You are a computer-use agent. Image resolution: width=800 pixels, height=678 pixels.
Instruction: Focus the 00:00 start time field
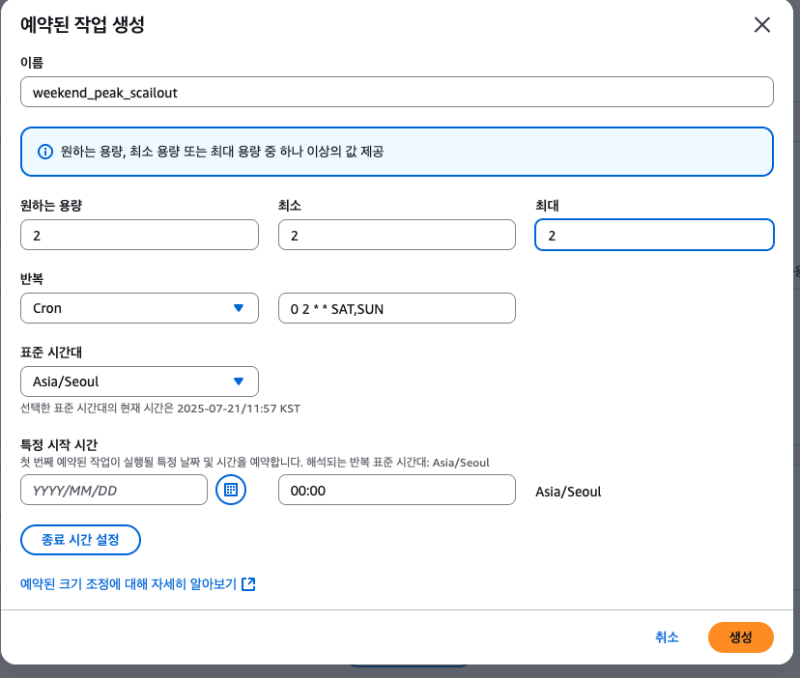pyautogui.click(x=396, y=490)
